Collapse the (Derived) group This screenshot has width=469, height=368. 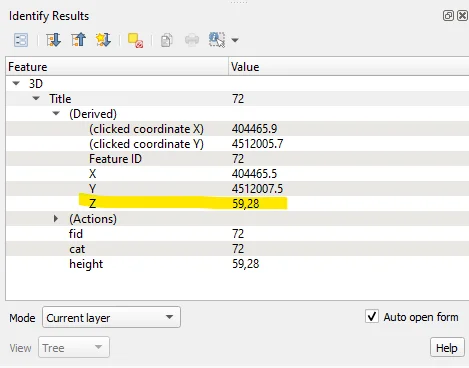tap(56, 114)
